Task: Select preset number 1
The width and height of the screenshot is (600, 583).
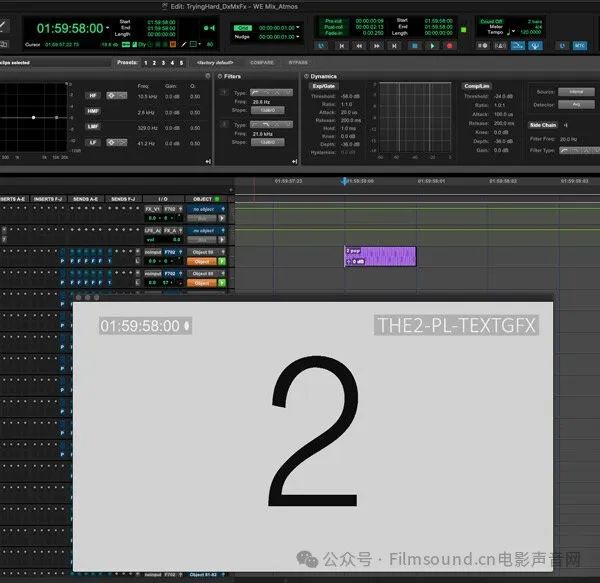Action: click(x=145, y=62)
